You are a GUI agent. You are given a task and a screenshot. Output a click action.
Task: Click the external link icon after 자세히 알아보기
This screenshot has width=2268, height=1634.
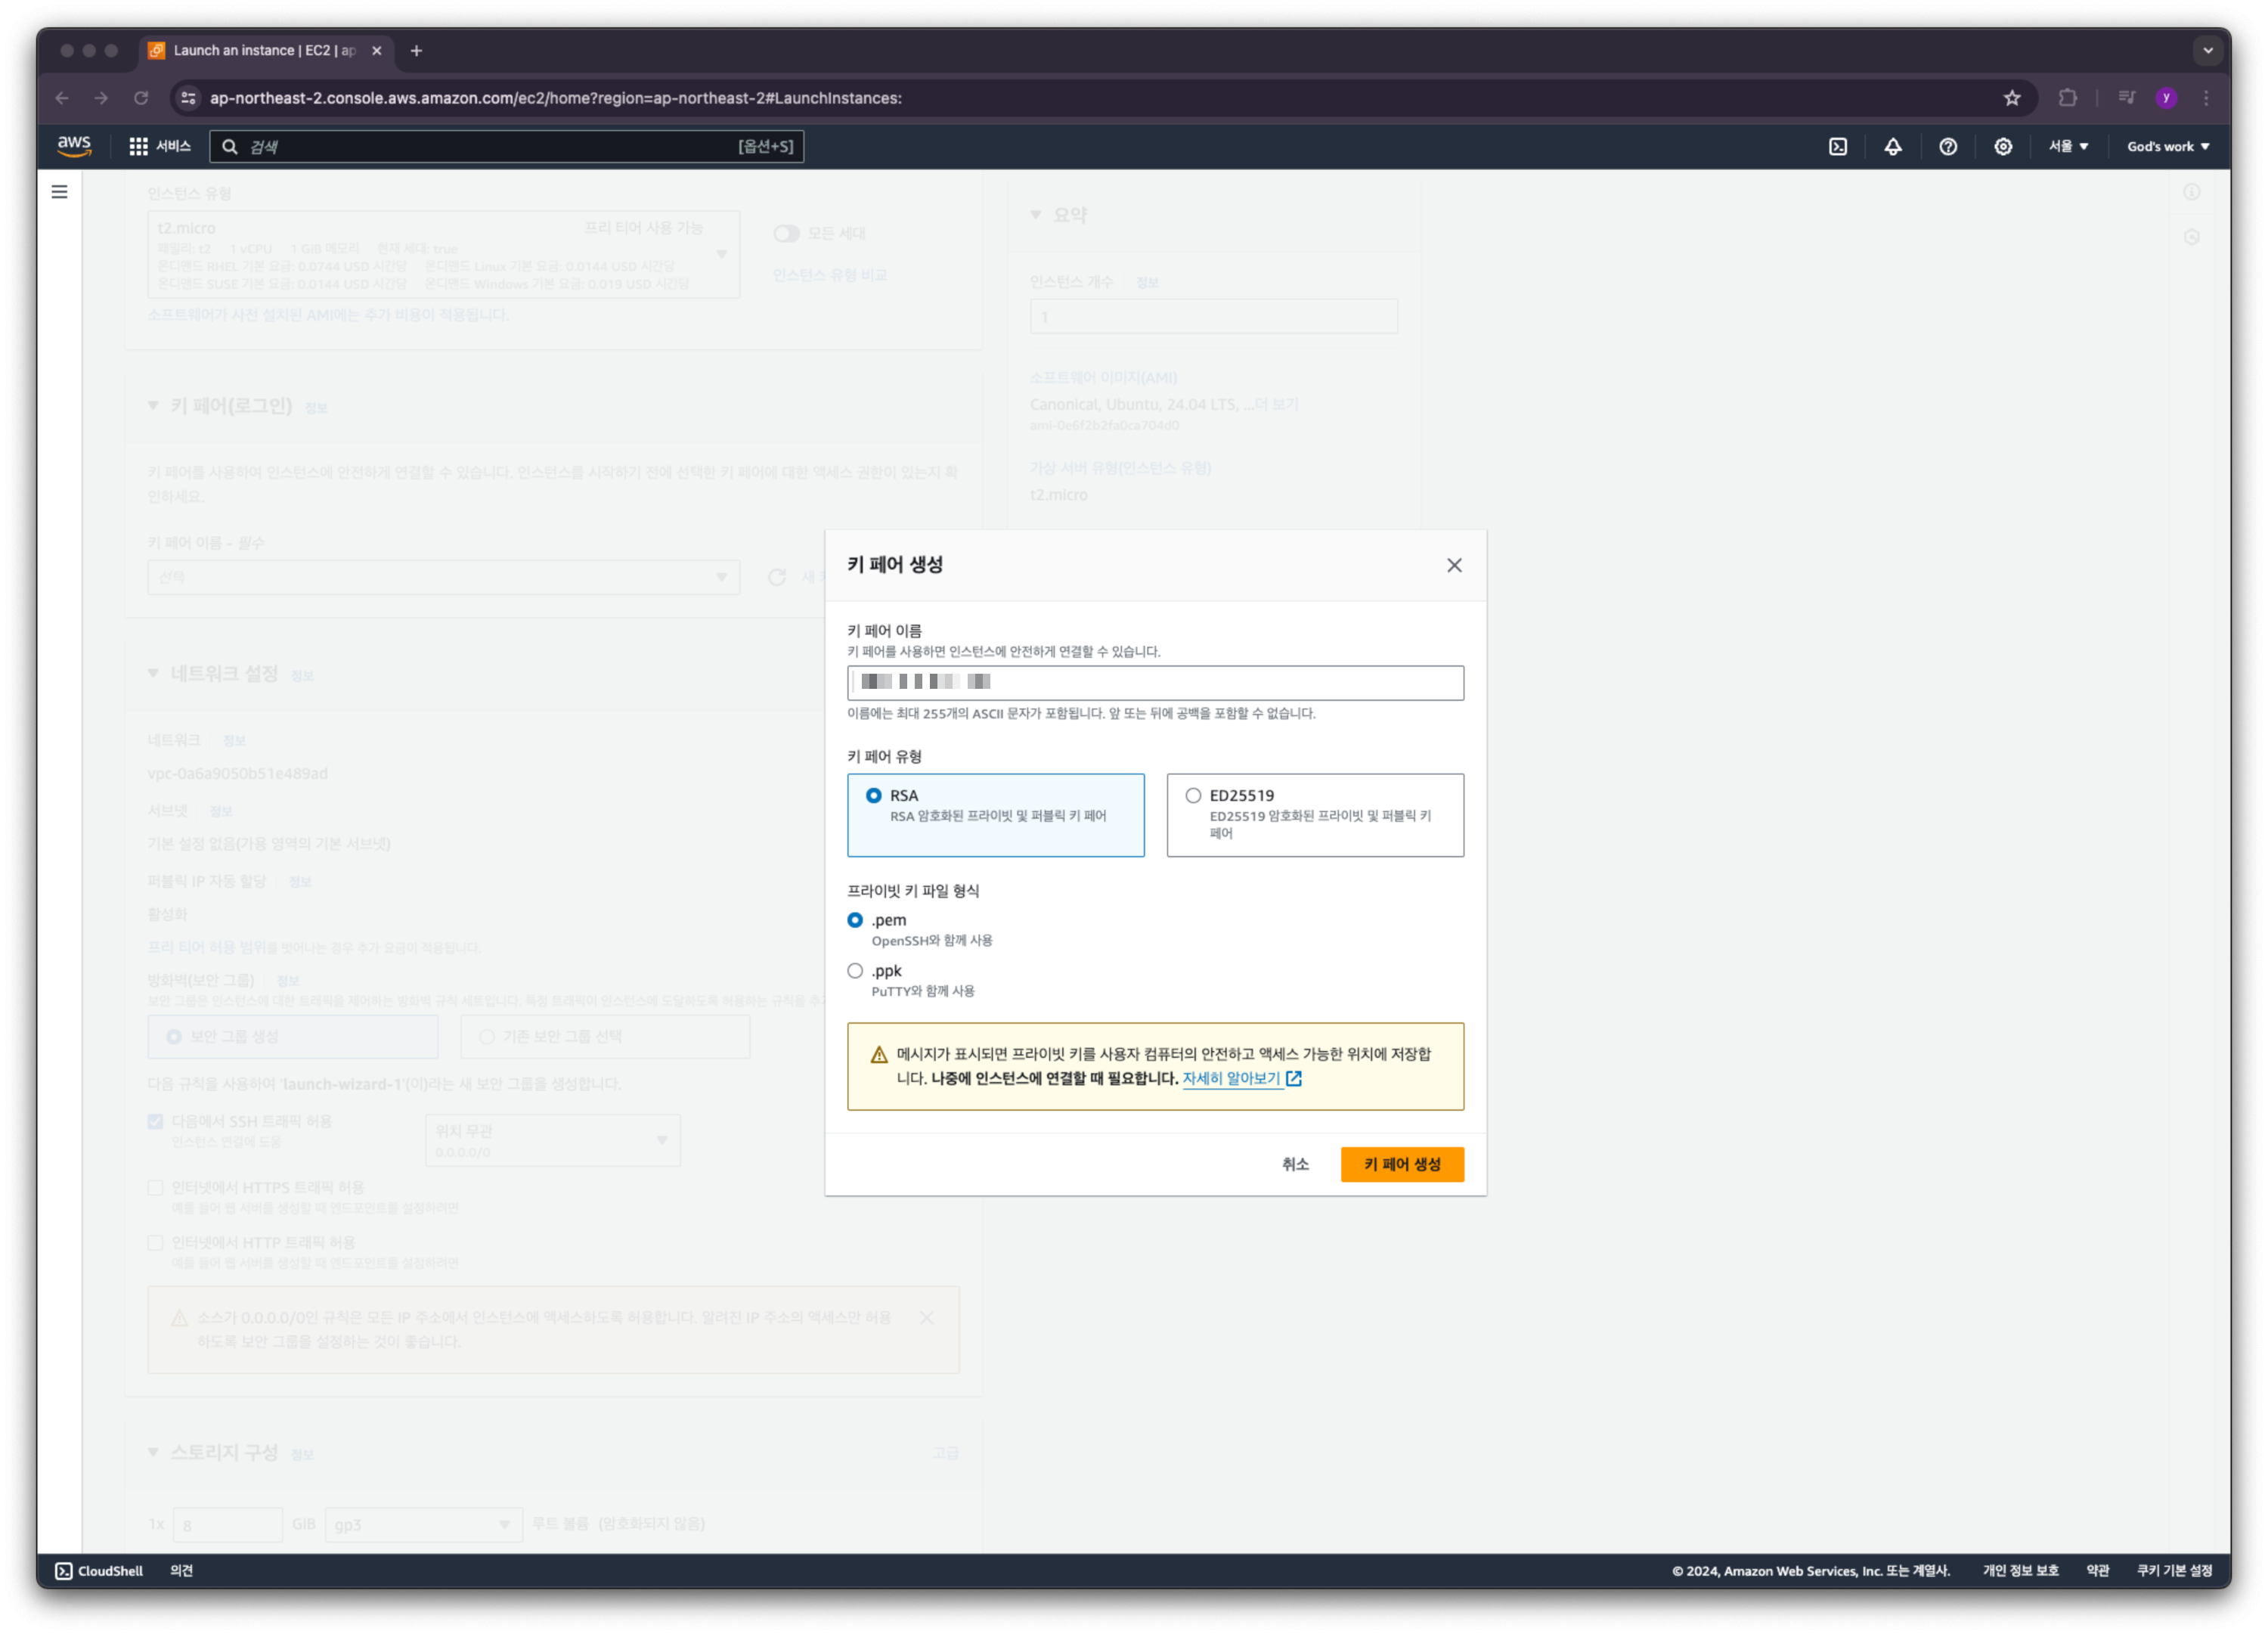(1294, 1078)
